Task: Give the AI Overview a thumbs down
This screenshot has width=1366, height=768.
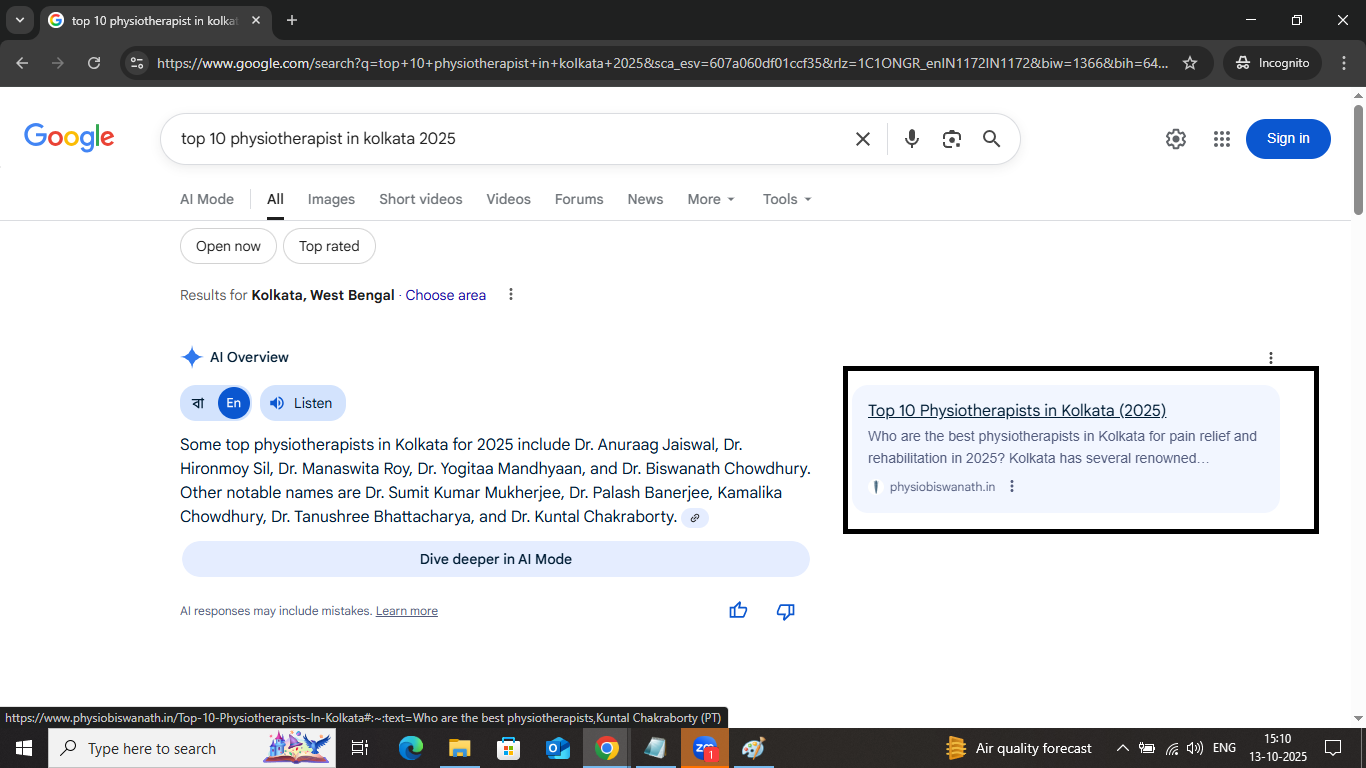Action: pyautogui.click(x=785, y=611)
